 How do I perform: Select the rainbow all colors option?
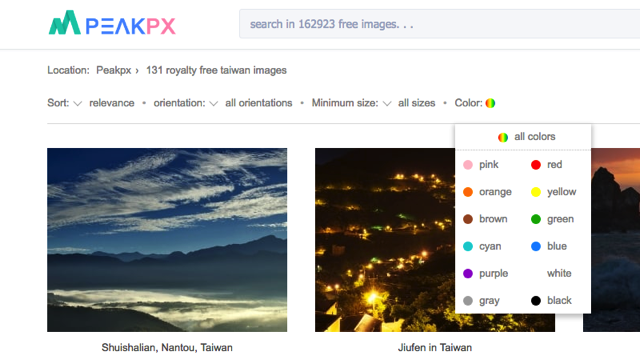[526, 137]
